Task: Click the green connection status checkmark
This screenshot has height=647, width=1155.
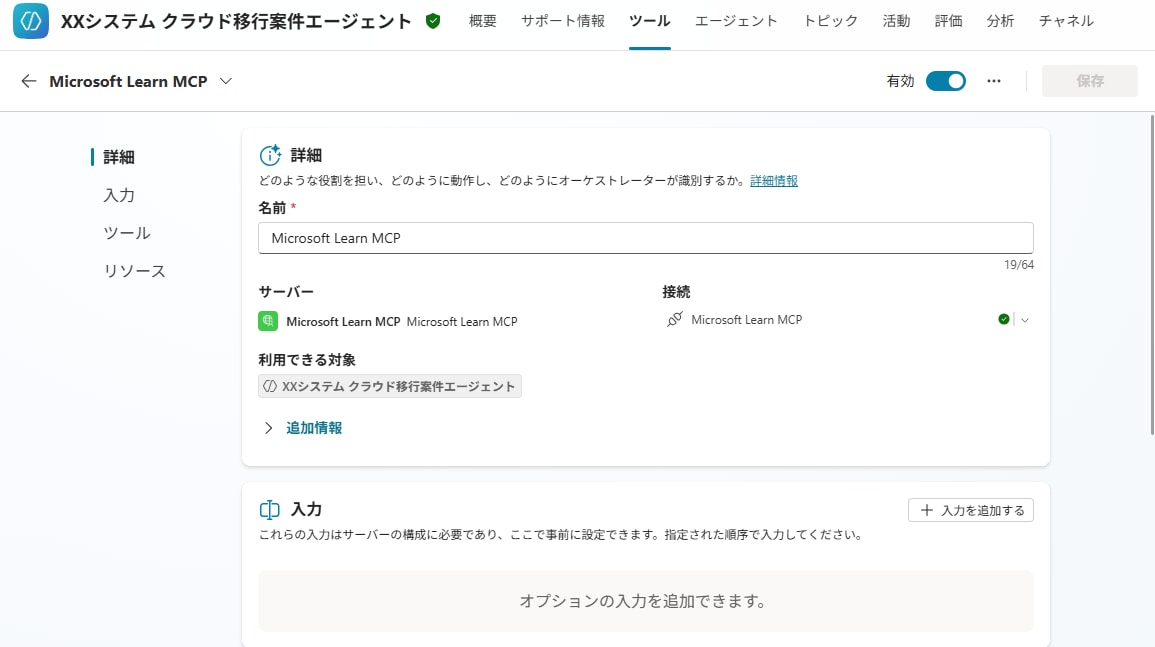Action: 1003,319
